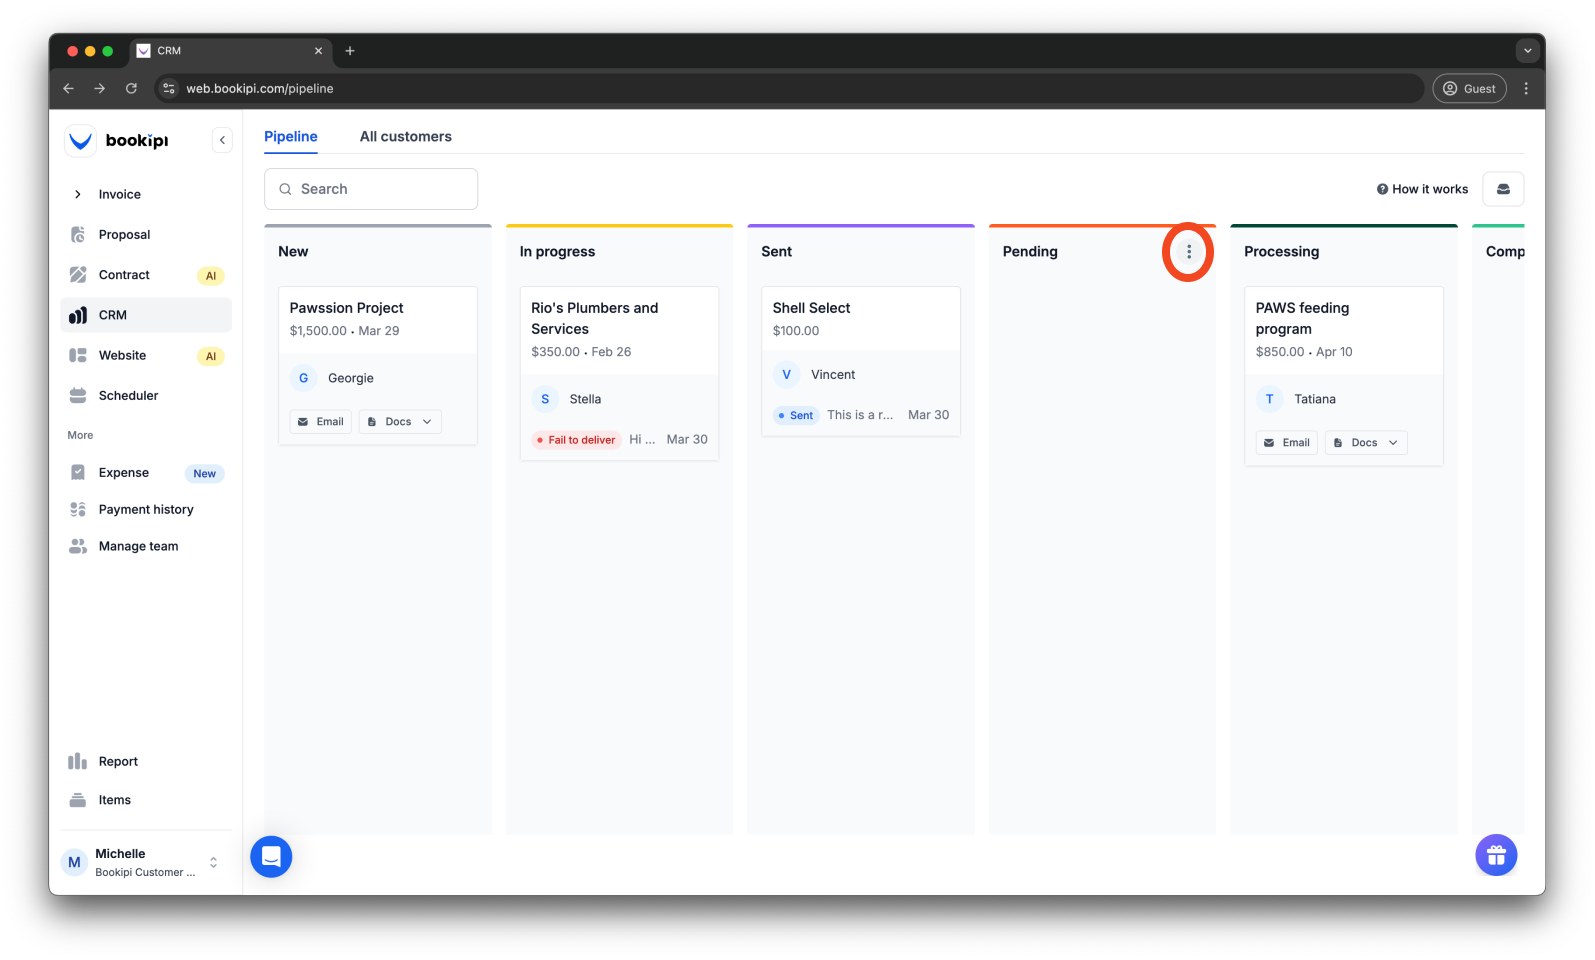
Task: Expand Docs dropdown on Pawssion Project card
Action: pos(400,422)
